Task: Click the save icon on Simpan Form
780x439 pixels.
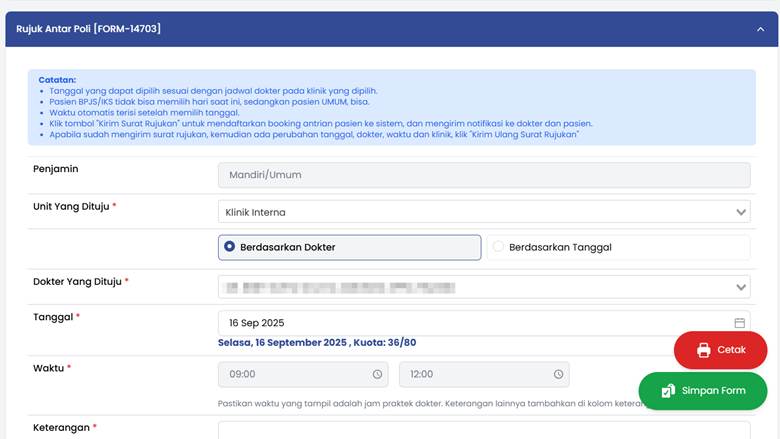Action: [667, 391]
